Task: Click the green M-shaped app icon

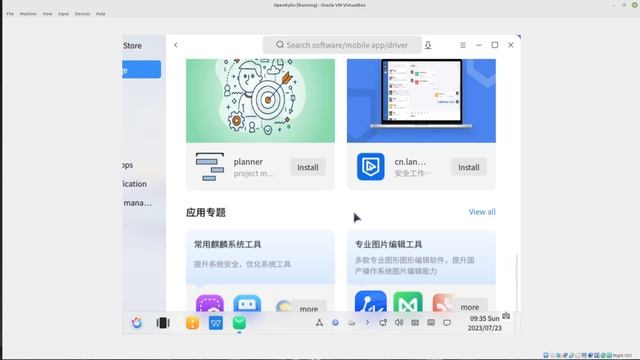Action: [x=408, y=302]
